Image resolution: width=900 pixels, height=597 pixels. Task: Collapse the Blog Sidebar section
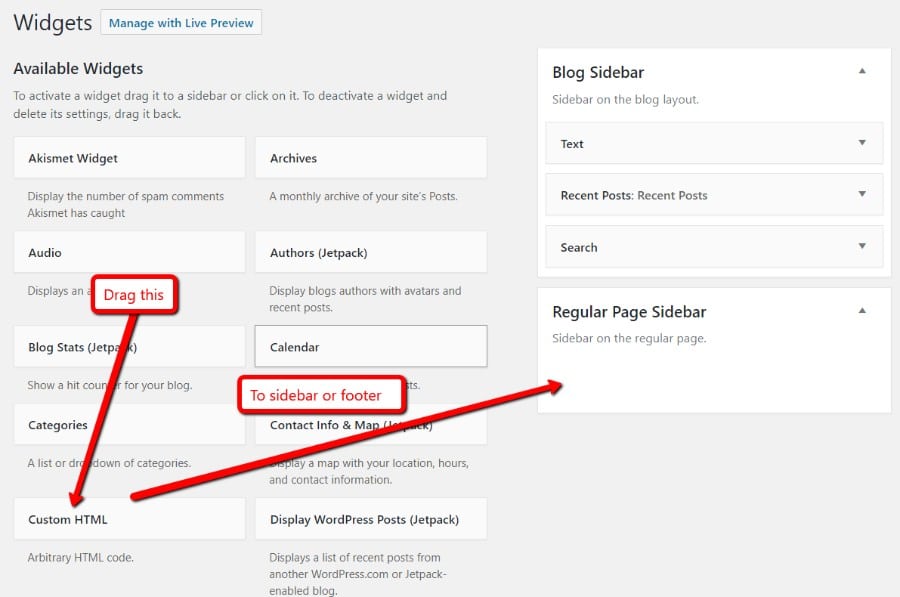pyautogui.click(x=862, y=71)
